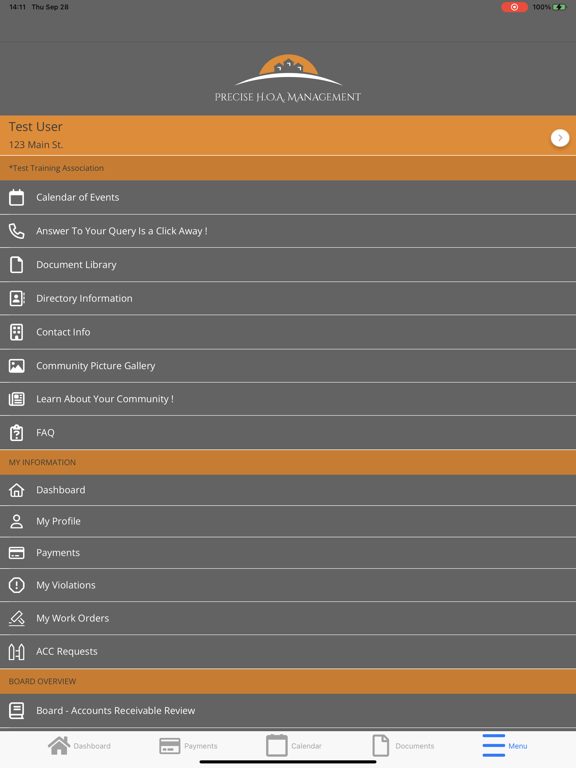
Task: Open Calendar of Events calendar icon
Action: pos(17,197)
